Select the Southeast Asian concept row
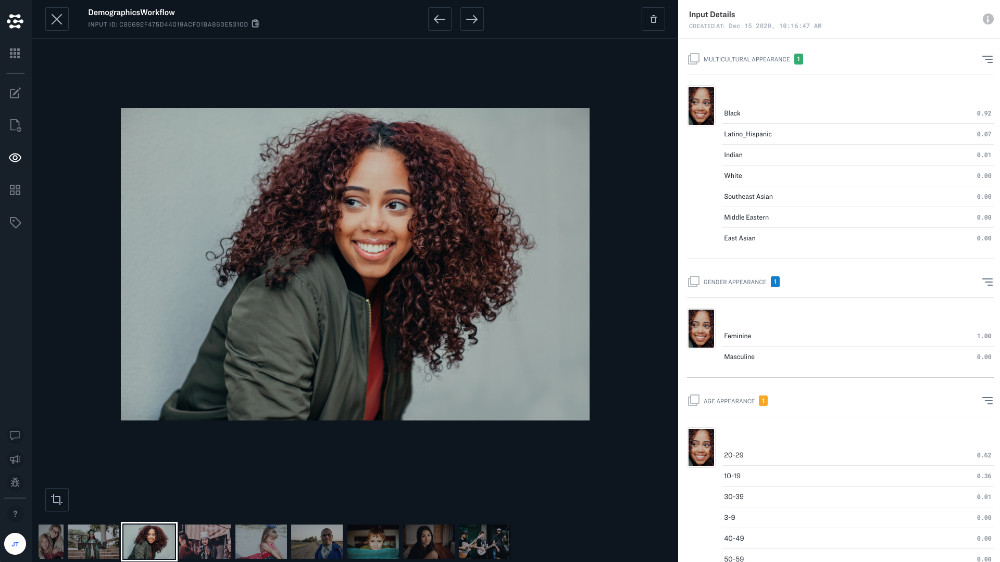The width and height of the screenshot is (1000, 562). click(x=857, y=196)
